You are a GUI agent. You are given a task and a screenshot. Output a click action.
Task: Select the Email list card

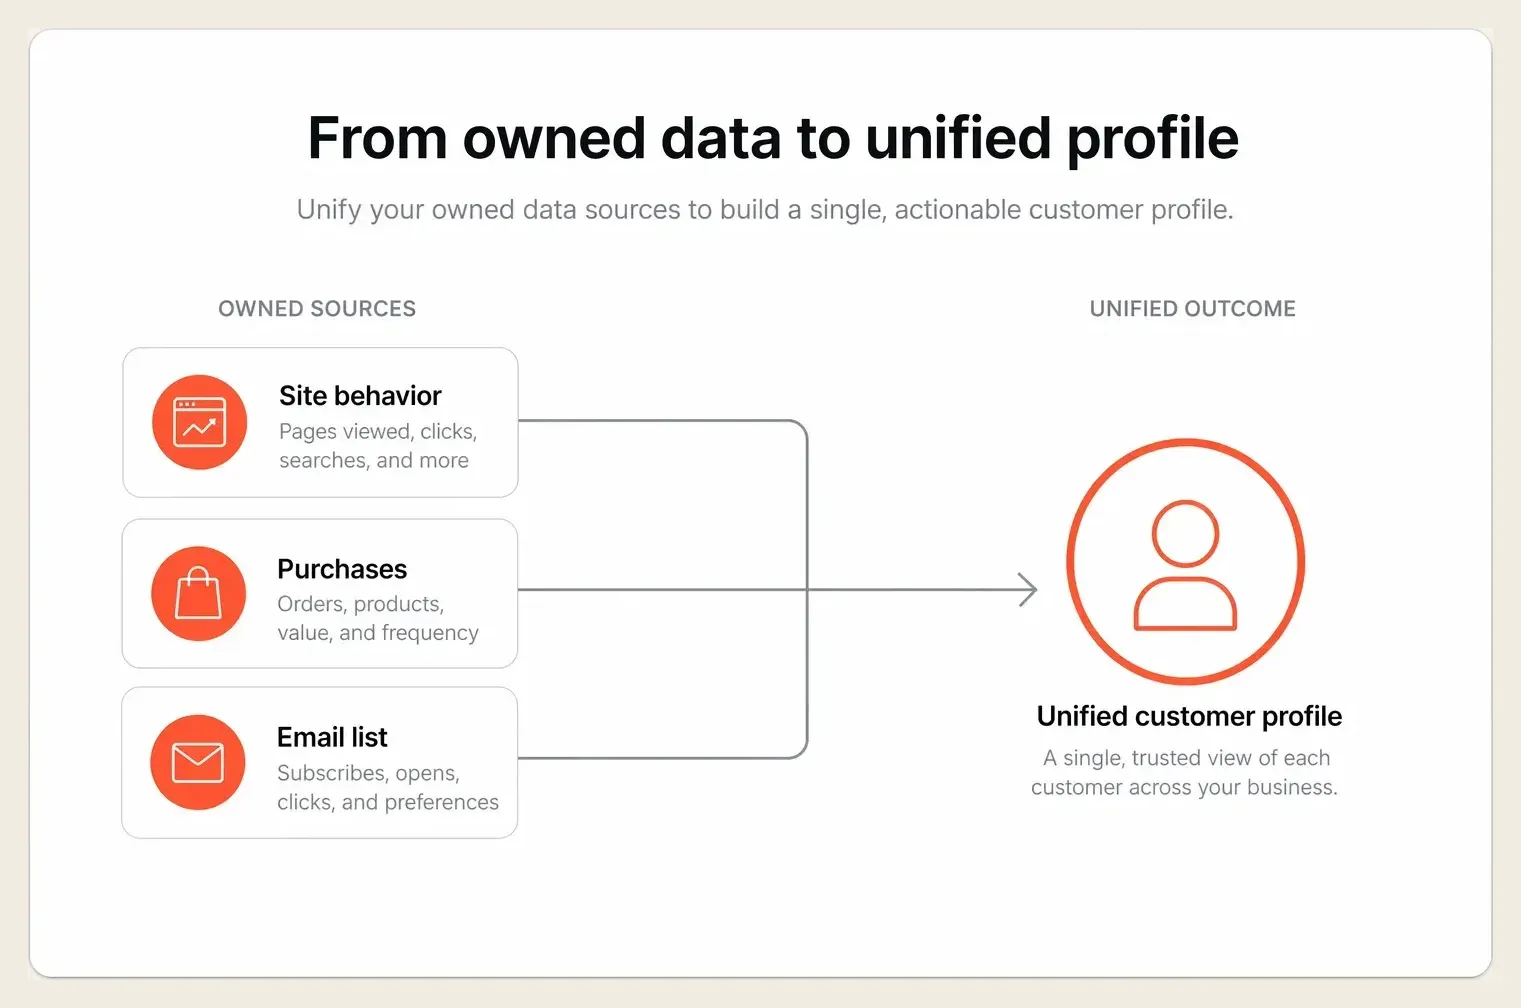pos(320,762)
